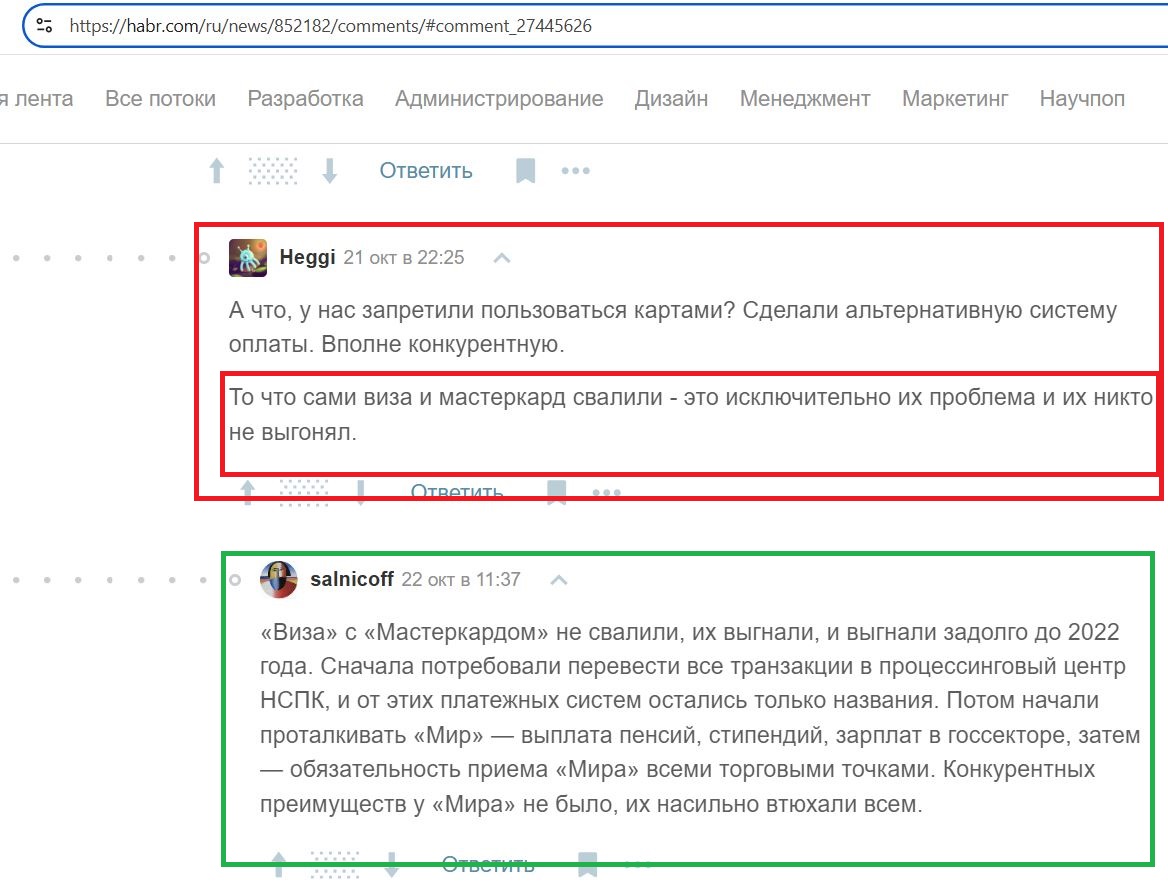Bookmark the comment above Heggi's
The height and width of the screenshot is (890, 1168).
pos(525,171)
